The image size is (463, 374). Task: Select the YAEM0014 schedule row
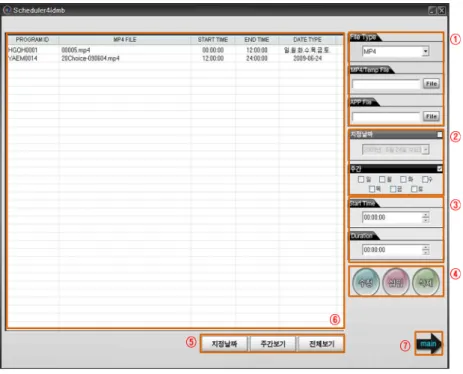[172, 58]
